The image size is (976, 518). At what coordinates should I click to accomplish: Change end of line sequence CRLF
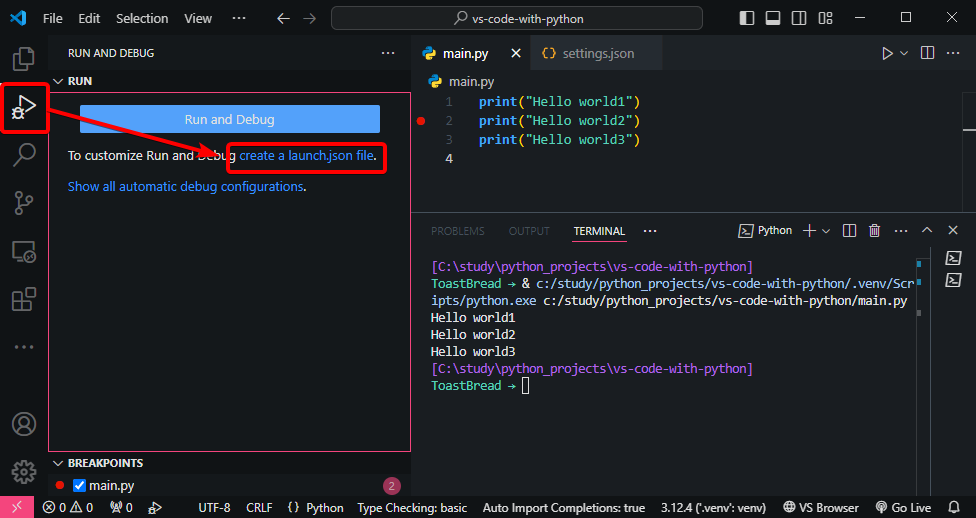click(x=259, y=507)
